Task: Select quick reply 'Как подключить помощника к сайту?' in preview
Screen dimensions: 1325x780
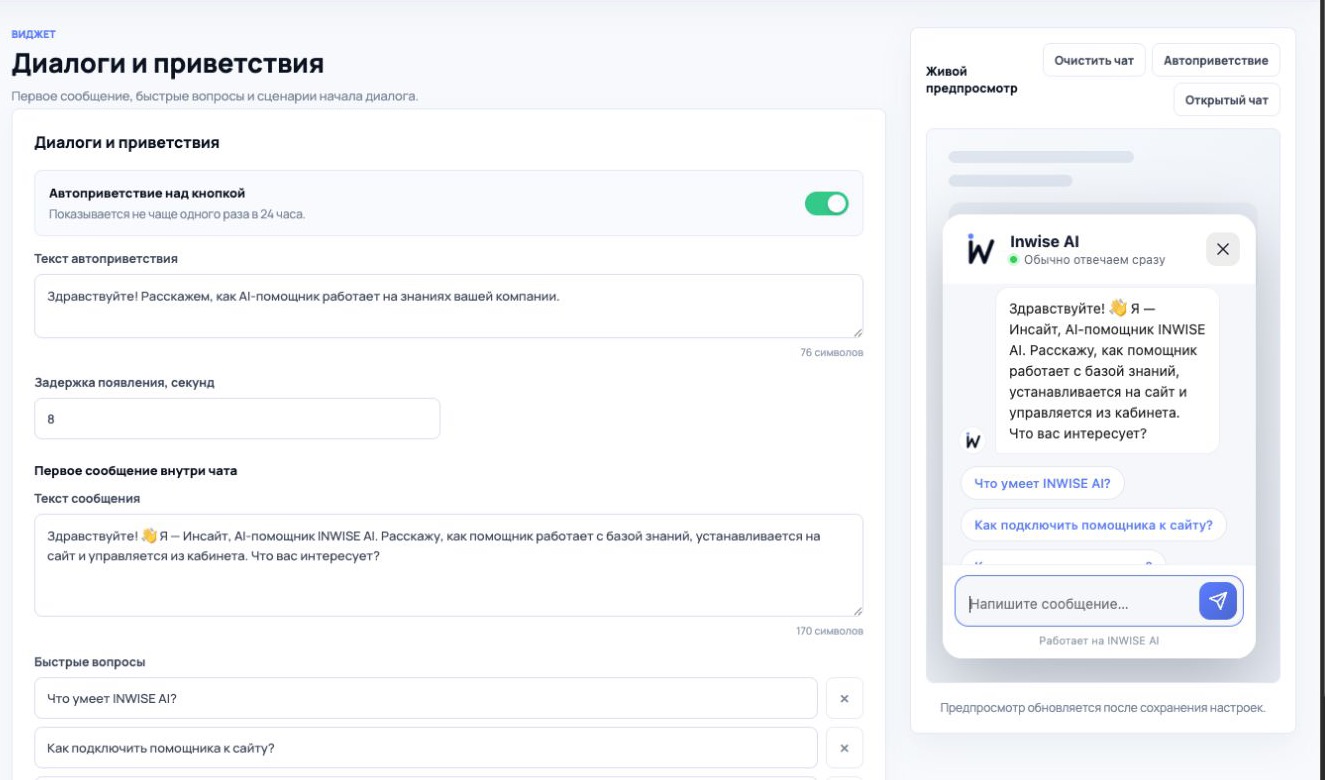Action: pos(1093,524)
